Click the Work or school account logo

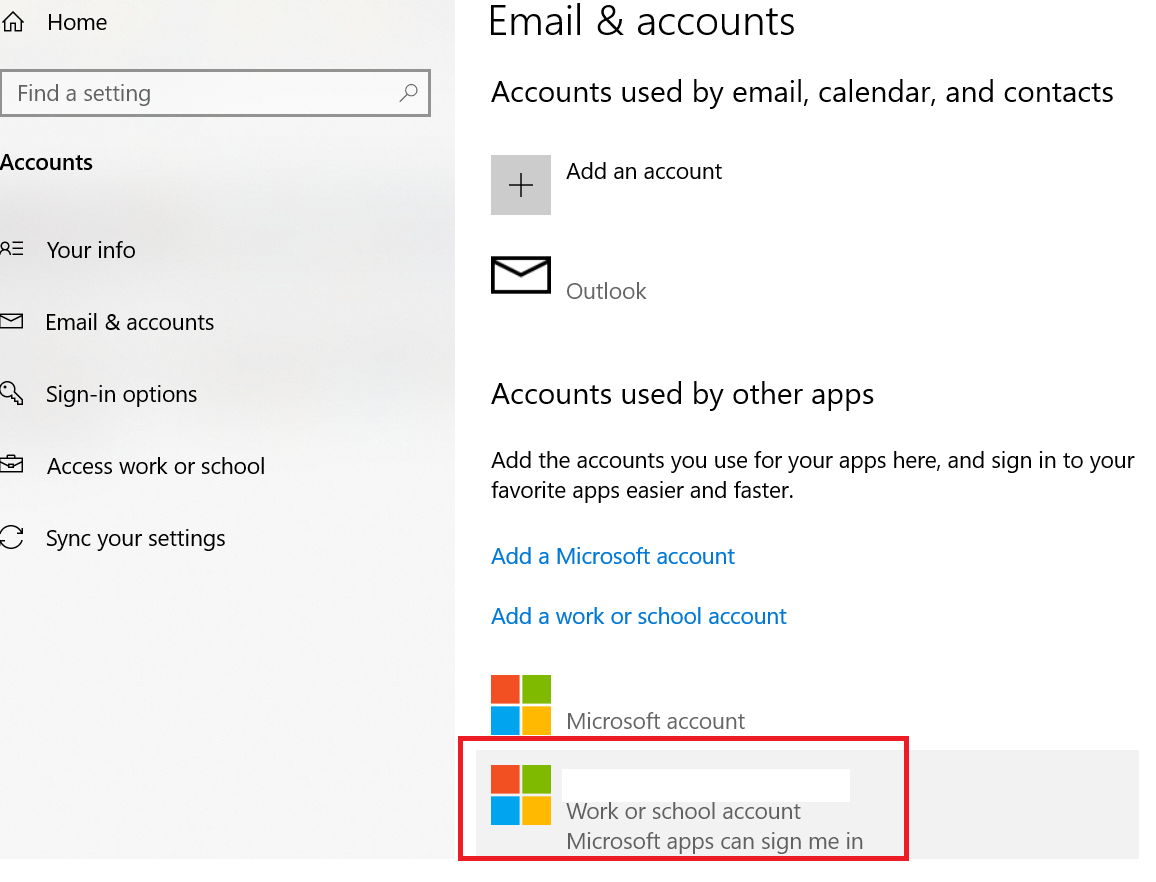click(521, 795)
